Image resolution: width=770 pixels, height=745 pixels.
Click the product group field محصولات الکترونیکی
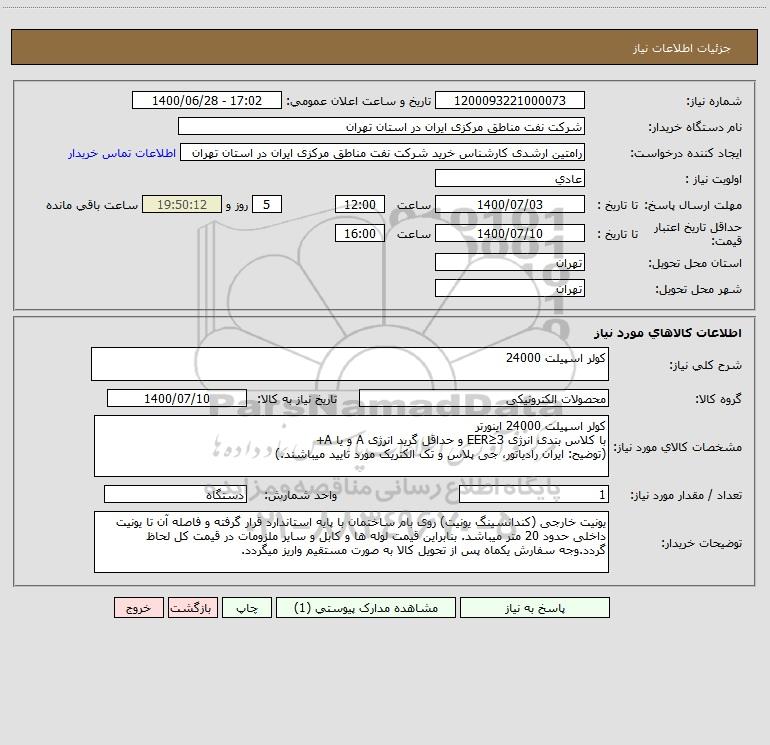click(484, 398)
